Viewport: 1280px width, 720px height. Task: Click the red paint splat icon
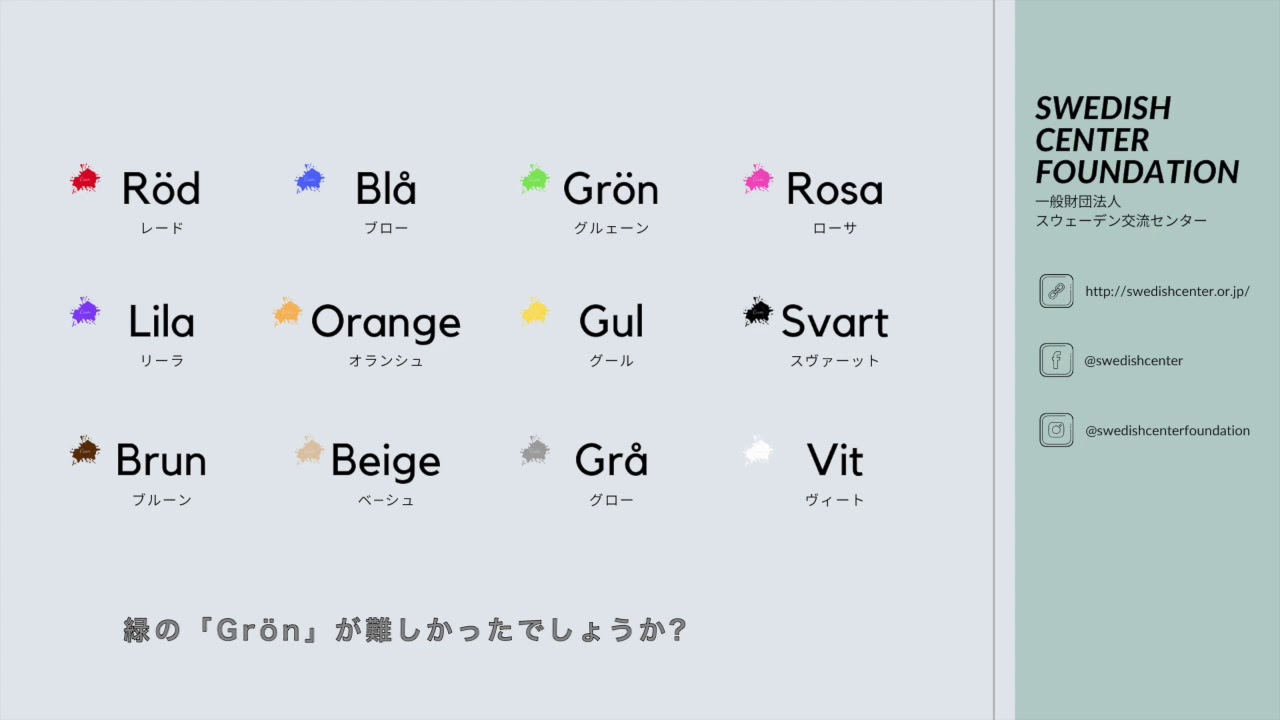click(x=85, y=180)
